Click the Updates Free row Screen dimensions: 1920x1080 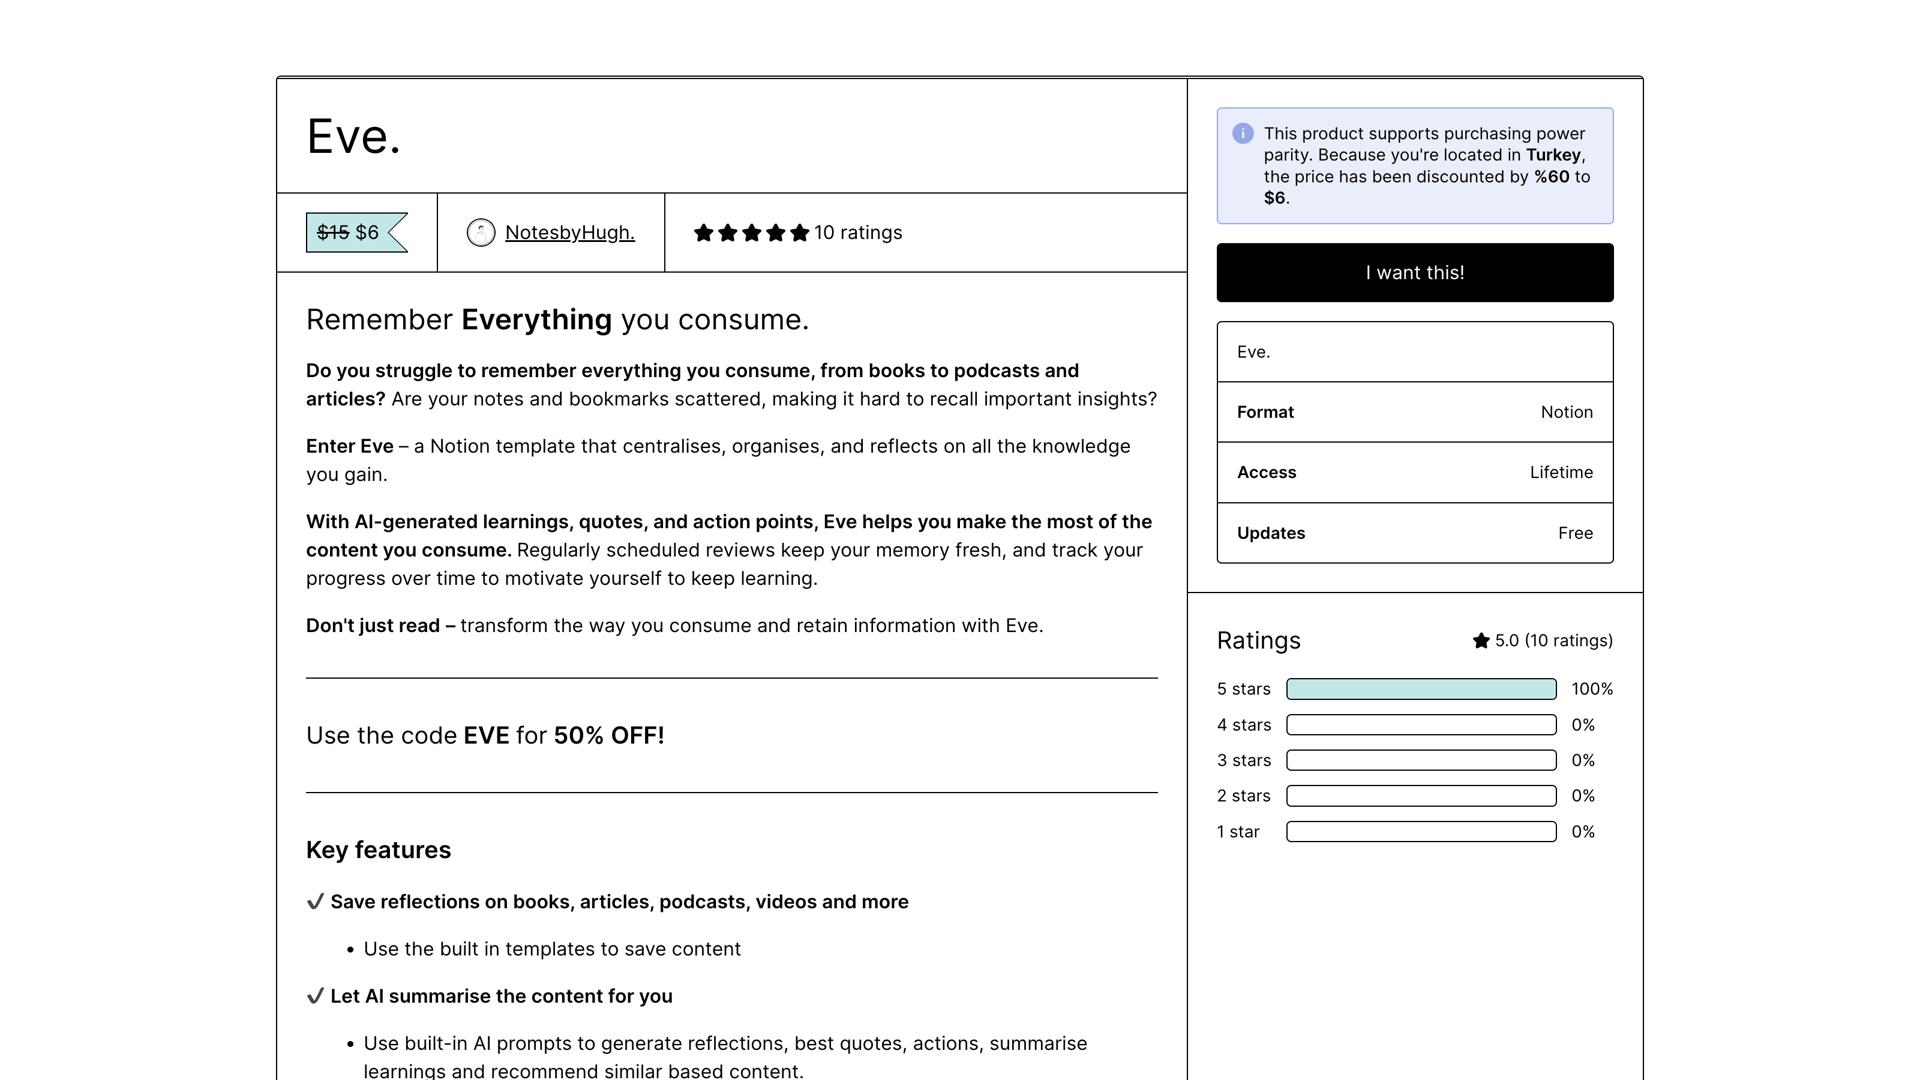click(1414, 533)
